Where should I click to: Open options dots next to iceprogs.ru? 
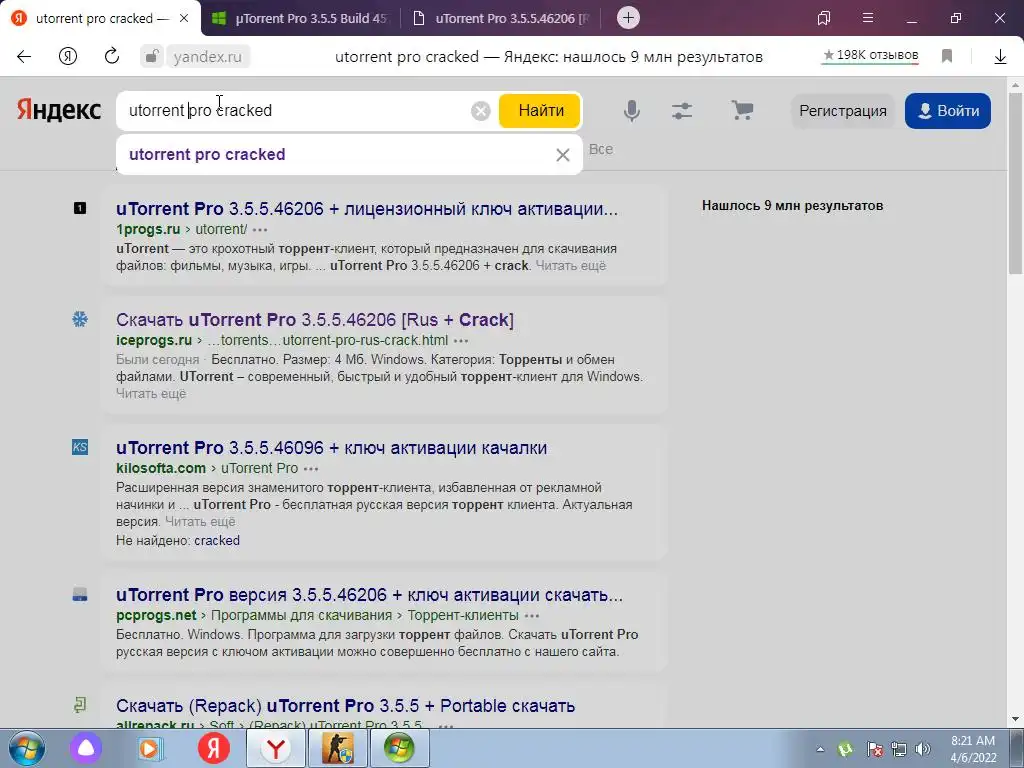pos(461,341)
